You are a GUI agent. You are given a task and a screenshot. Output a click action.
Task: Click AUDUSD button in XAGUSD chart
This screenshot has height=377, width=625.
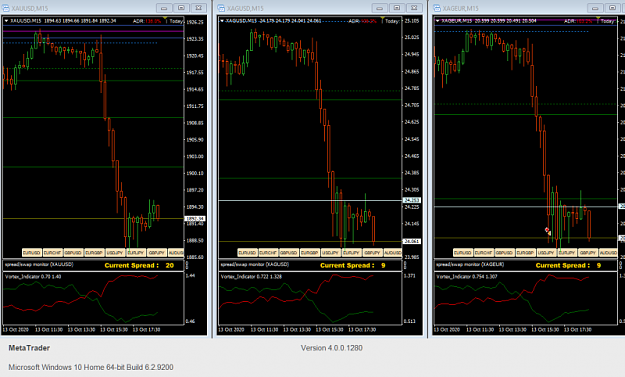(392, 253)
